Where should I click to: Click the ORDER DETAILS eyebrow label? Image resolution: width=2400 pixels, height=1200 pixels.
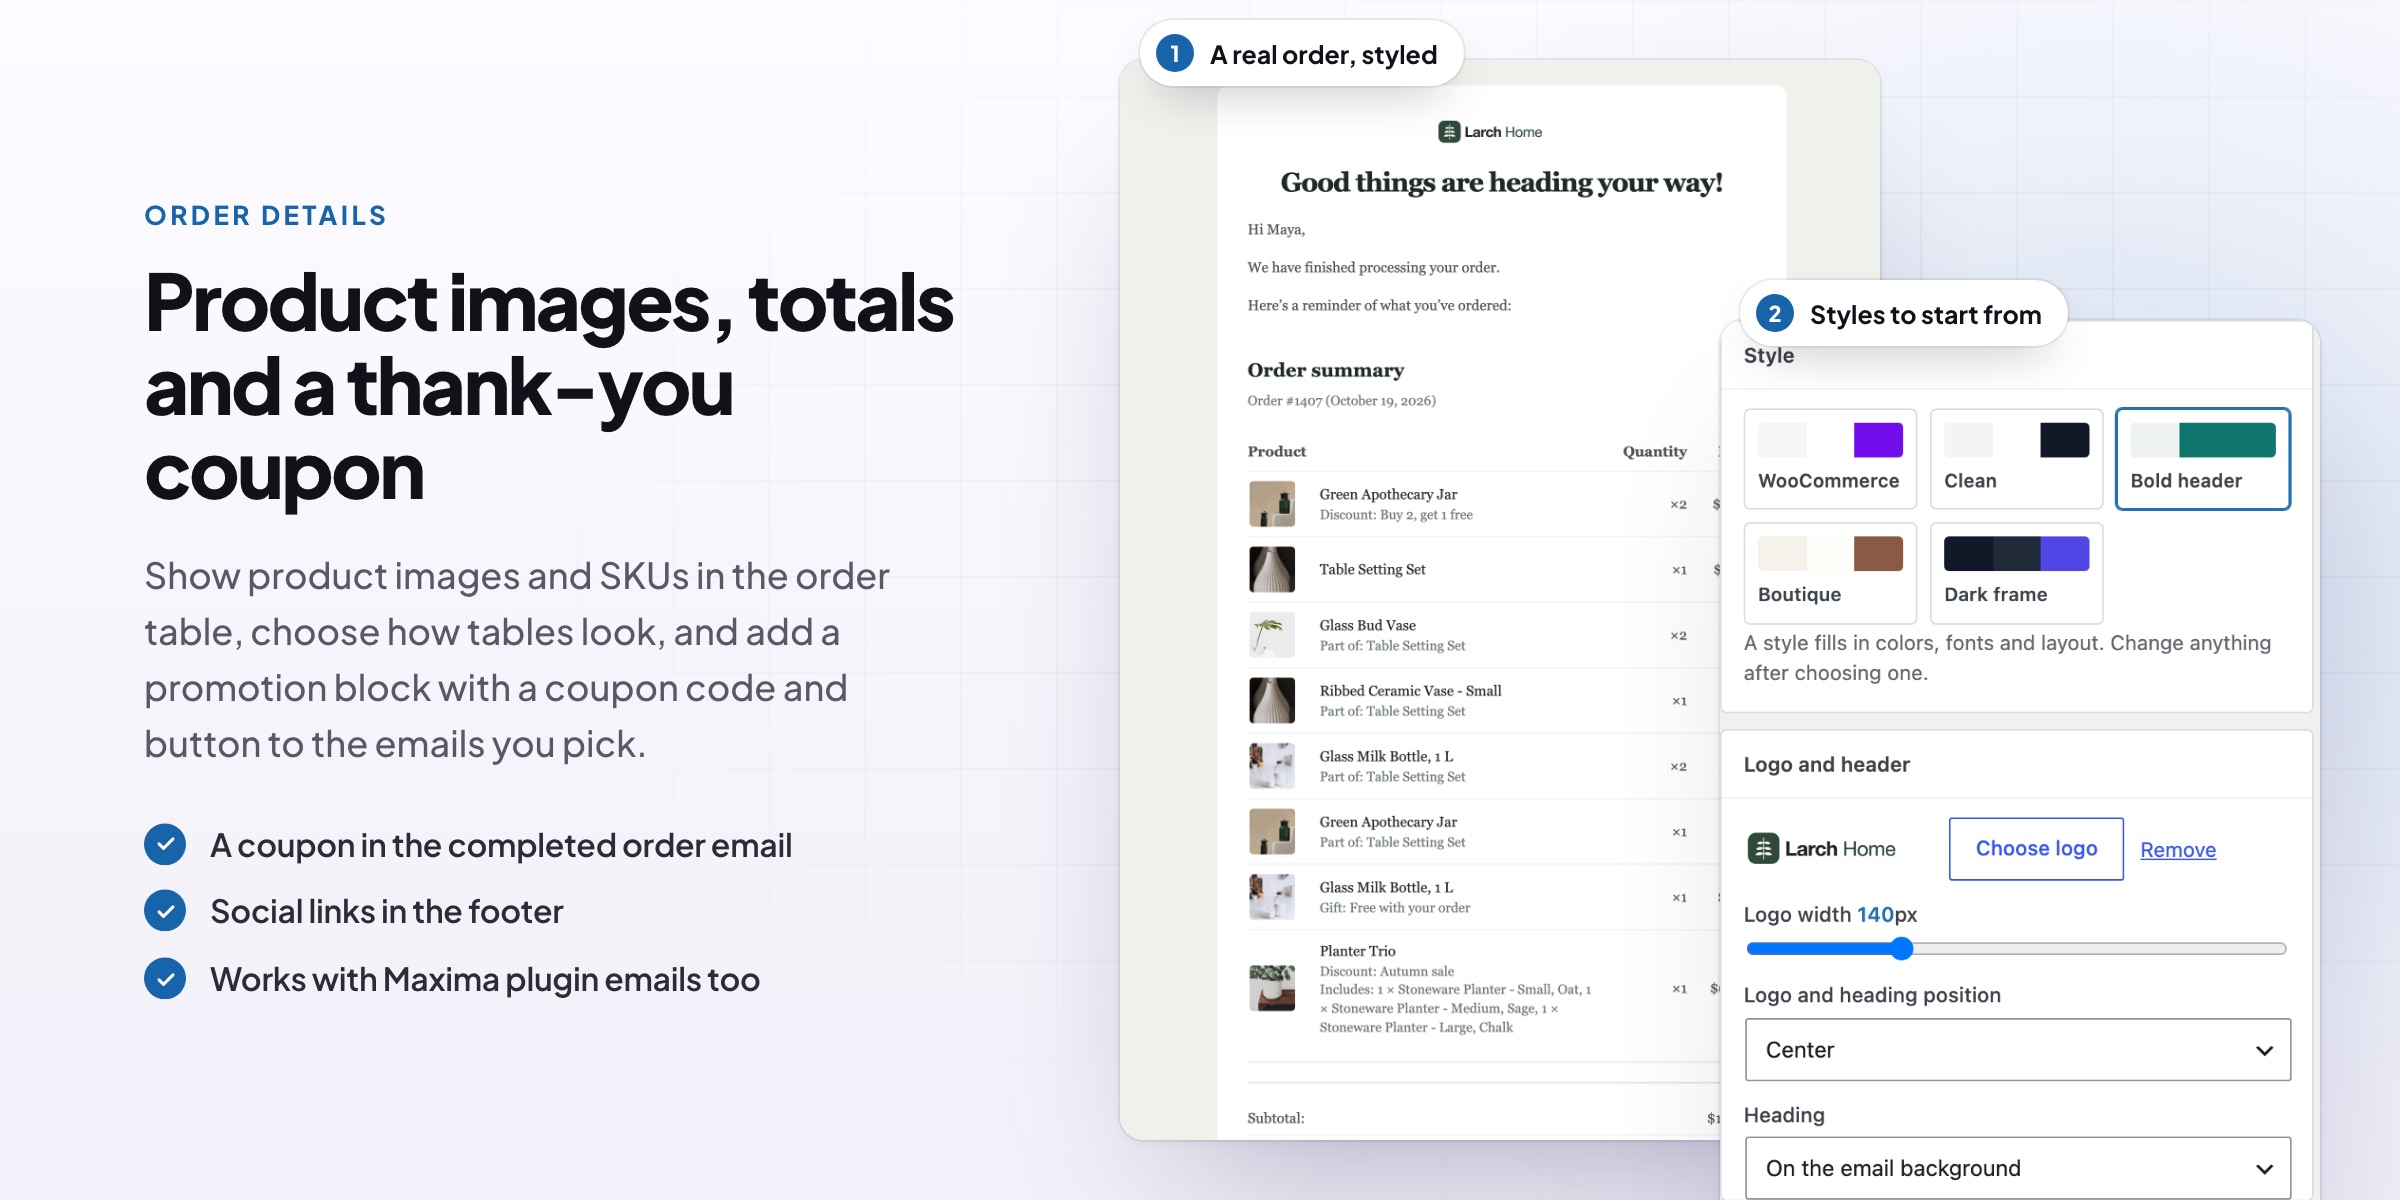point(265,216)
